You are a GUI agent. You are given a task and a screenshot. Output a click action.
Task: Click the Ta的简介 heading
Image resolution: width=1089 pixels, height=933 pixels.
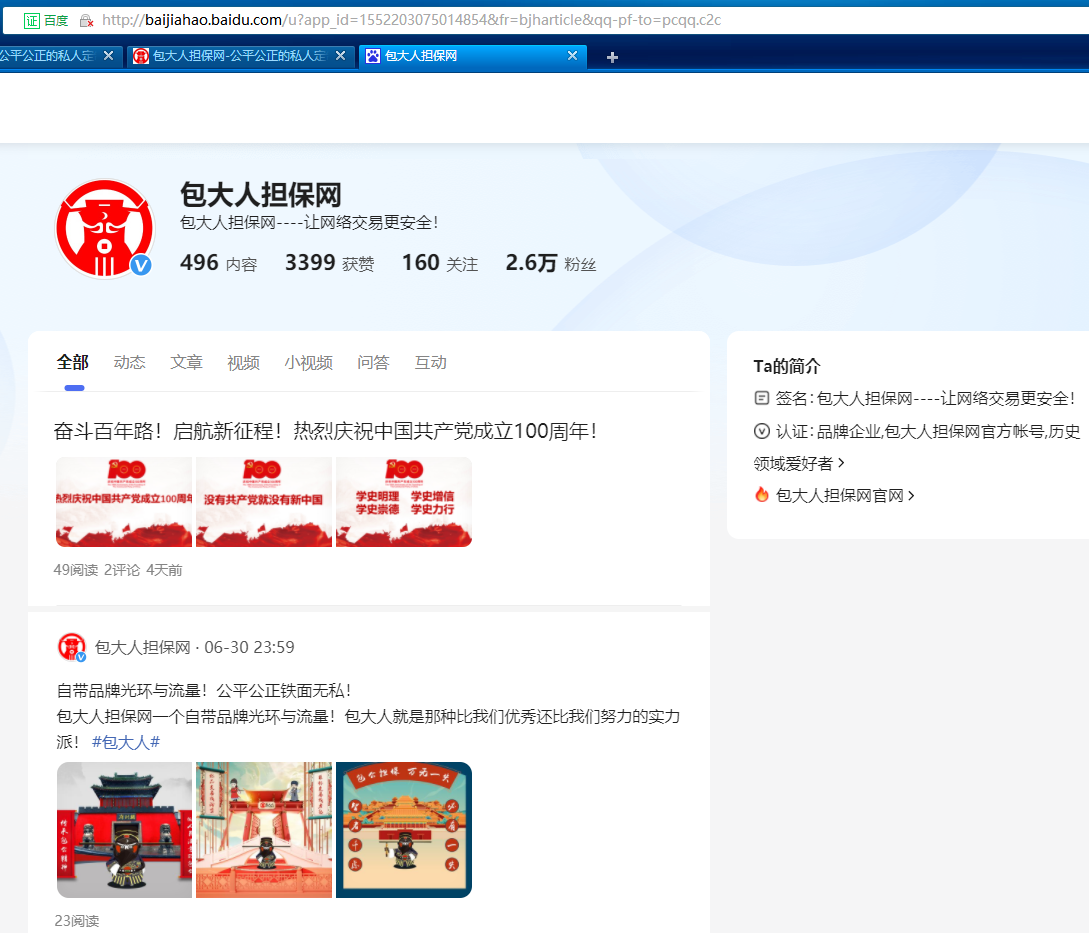point(787,366)
